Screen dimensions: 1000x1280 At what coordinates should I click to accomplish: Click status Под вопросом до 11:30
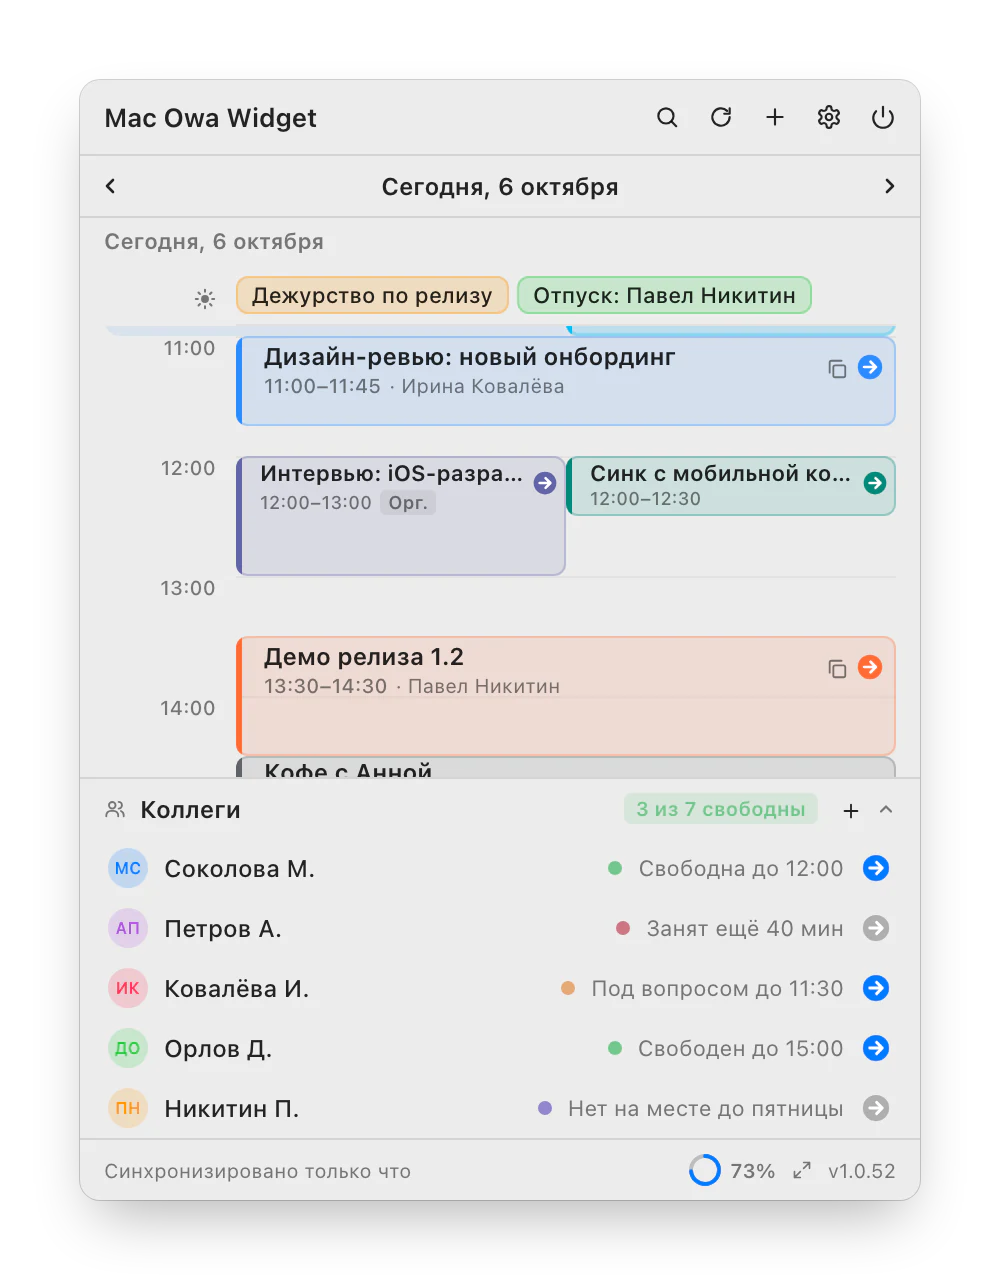(717, 989)
